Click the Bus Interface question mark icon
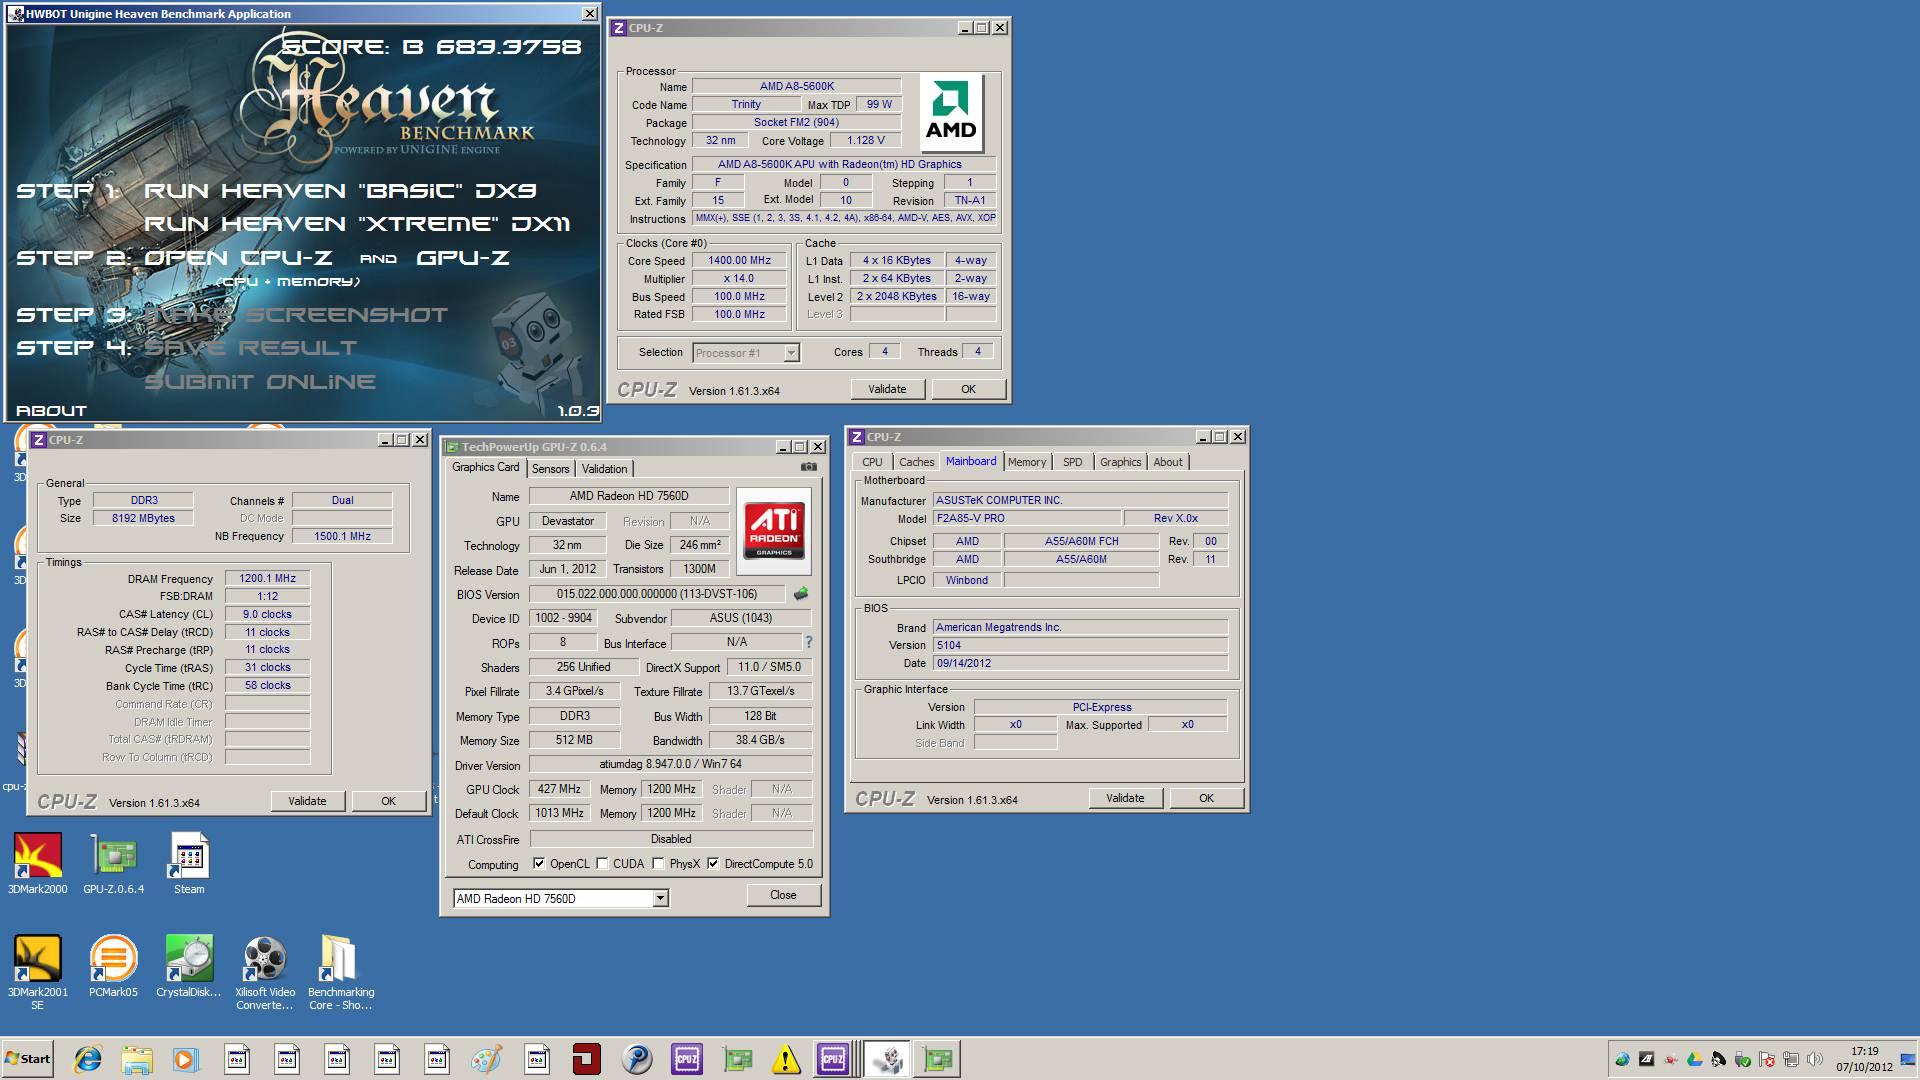This screenshot has height=1080, width=1920. (809, 642)
